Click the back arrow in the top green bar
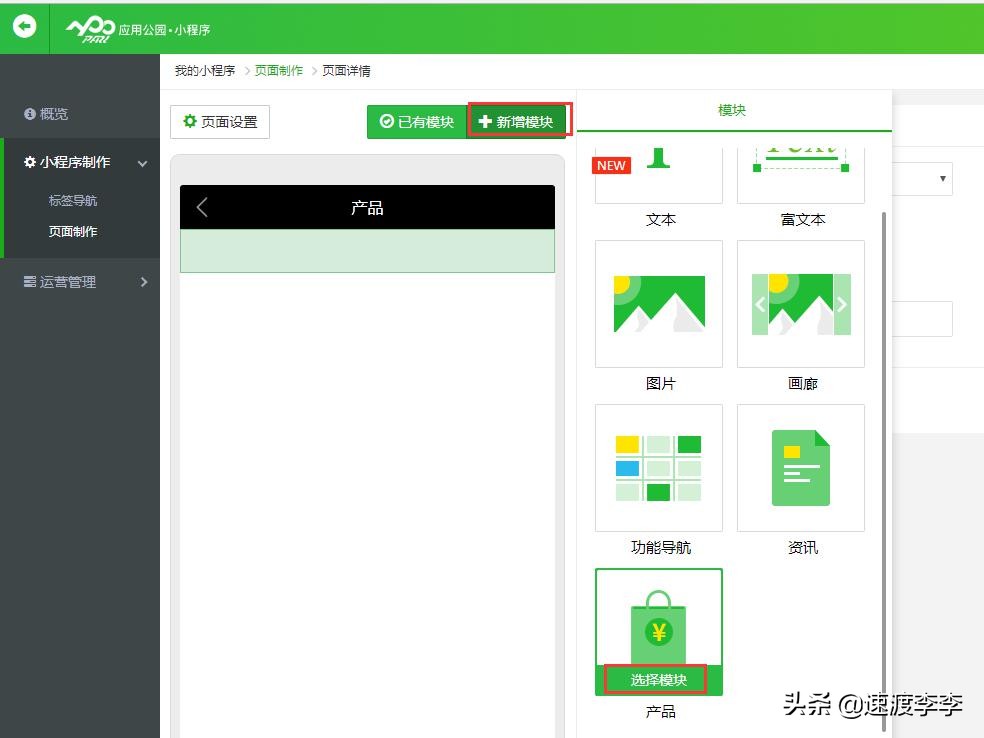 (23, 27)
